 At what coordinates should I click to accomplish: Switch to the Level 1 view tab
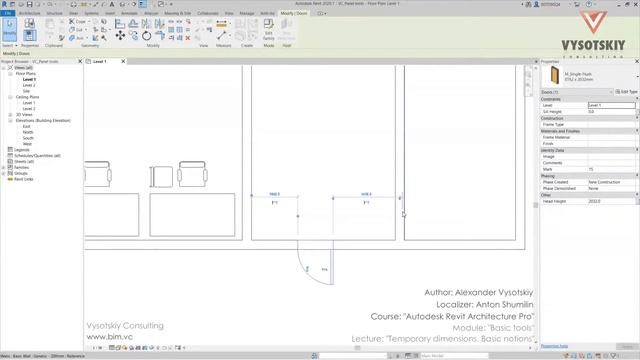tap(100, 61)
